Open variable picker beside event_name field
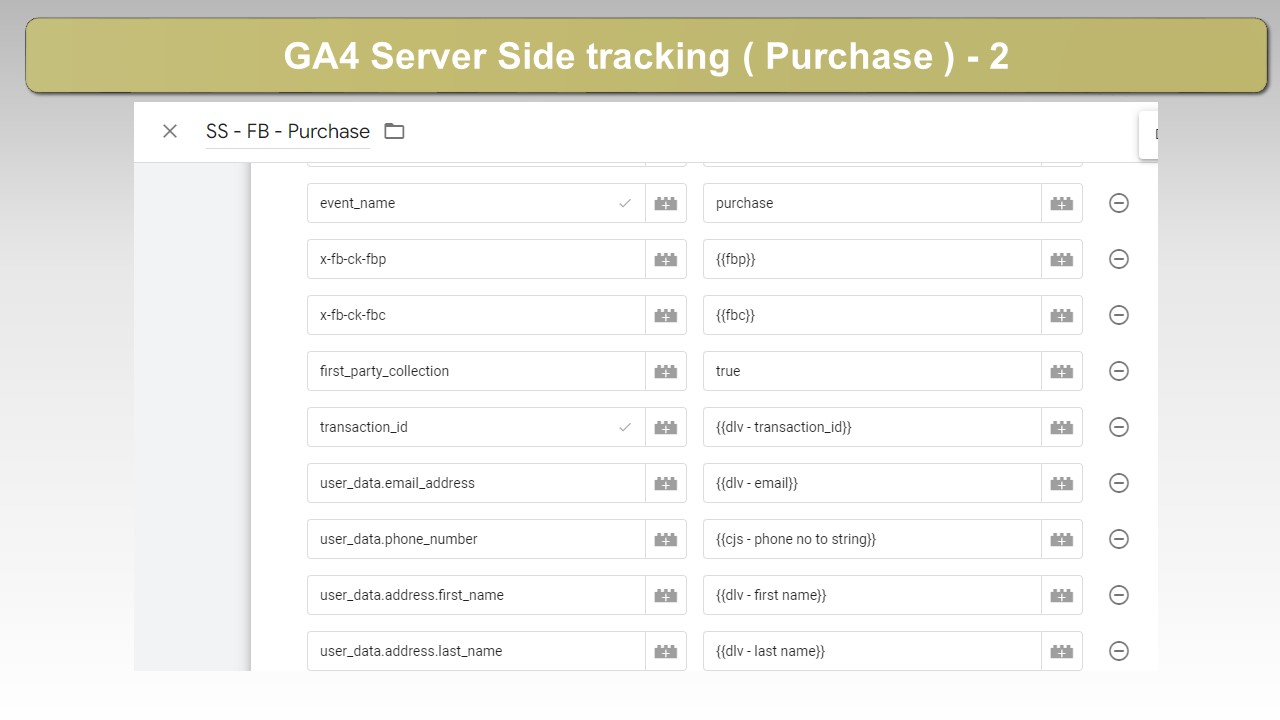 [666, 203]
